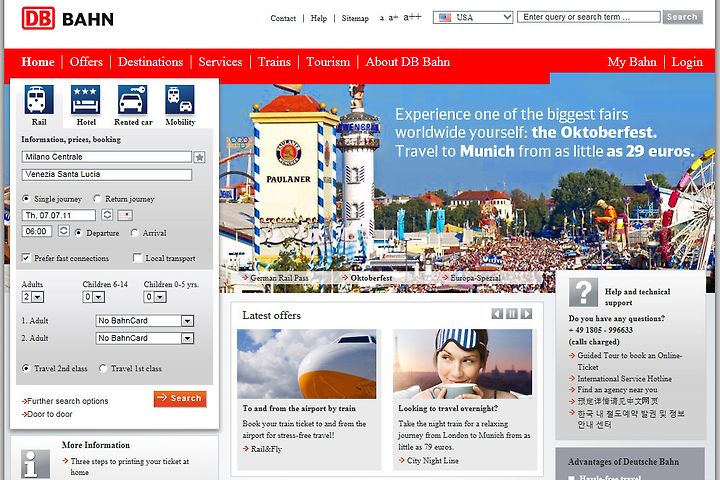Click the night train woman thumbnail
The height and width of the screenshot is (480, 720).
click(x=462, y=363)
